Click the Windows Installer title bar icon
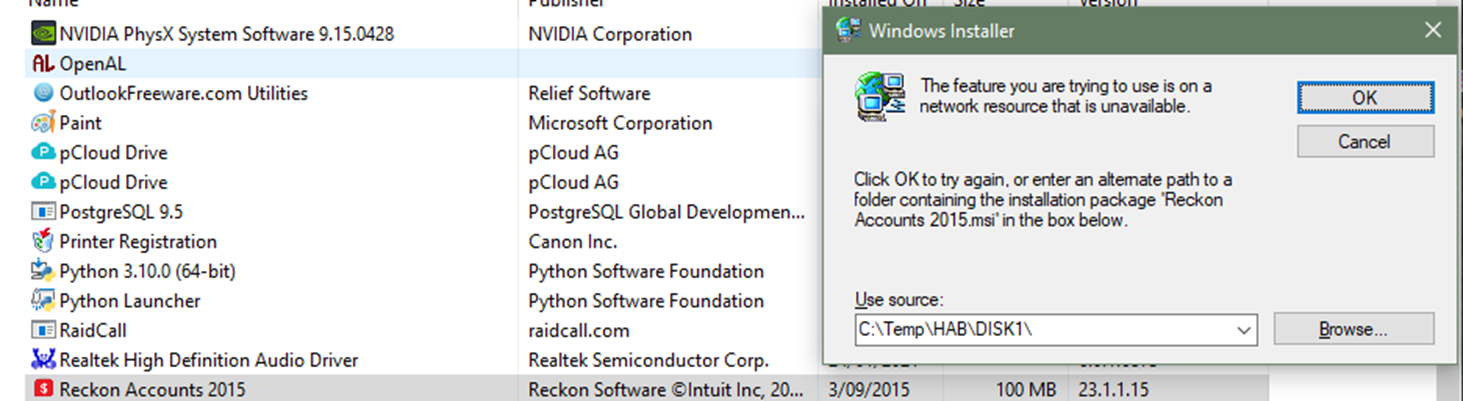 [x=848, y=30]
